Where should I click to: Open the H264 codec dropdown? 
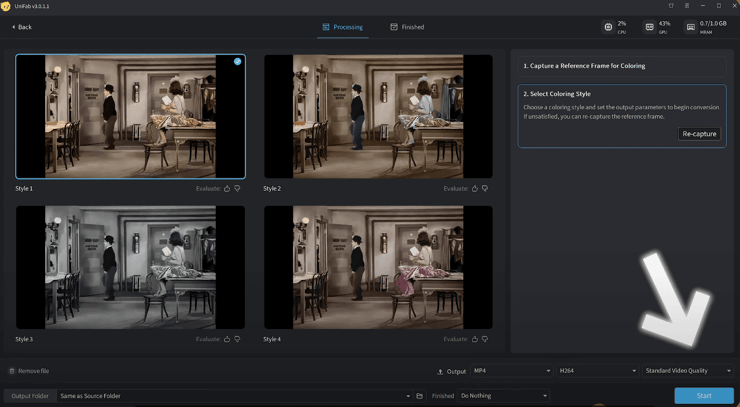tap(597, 371)
